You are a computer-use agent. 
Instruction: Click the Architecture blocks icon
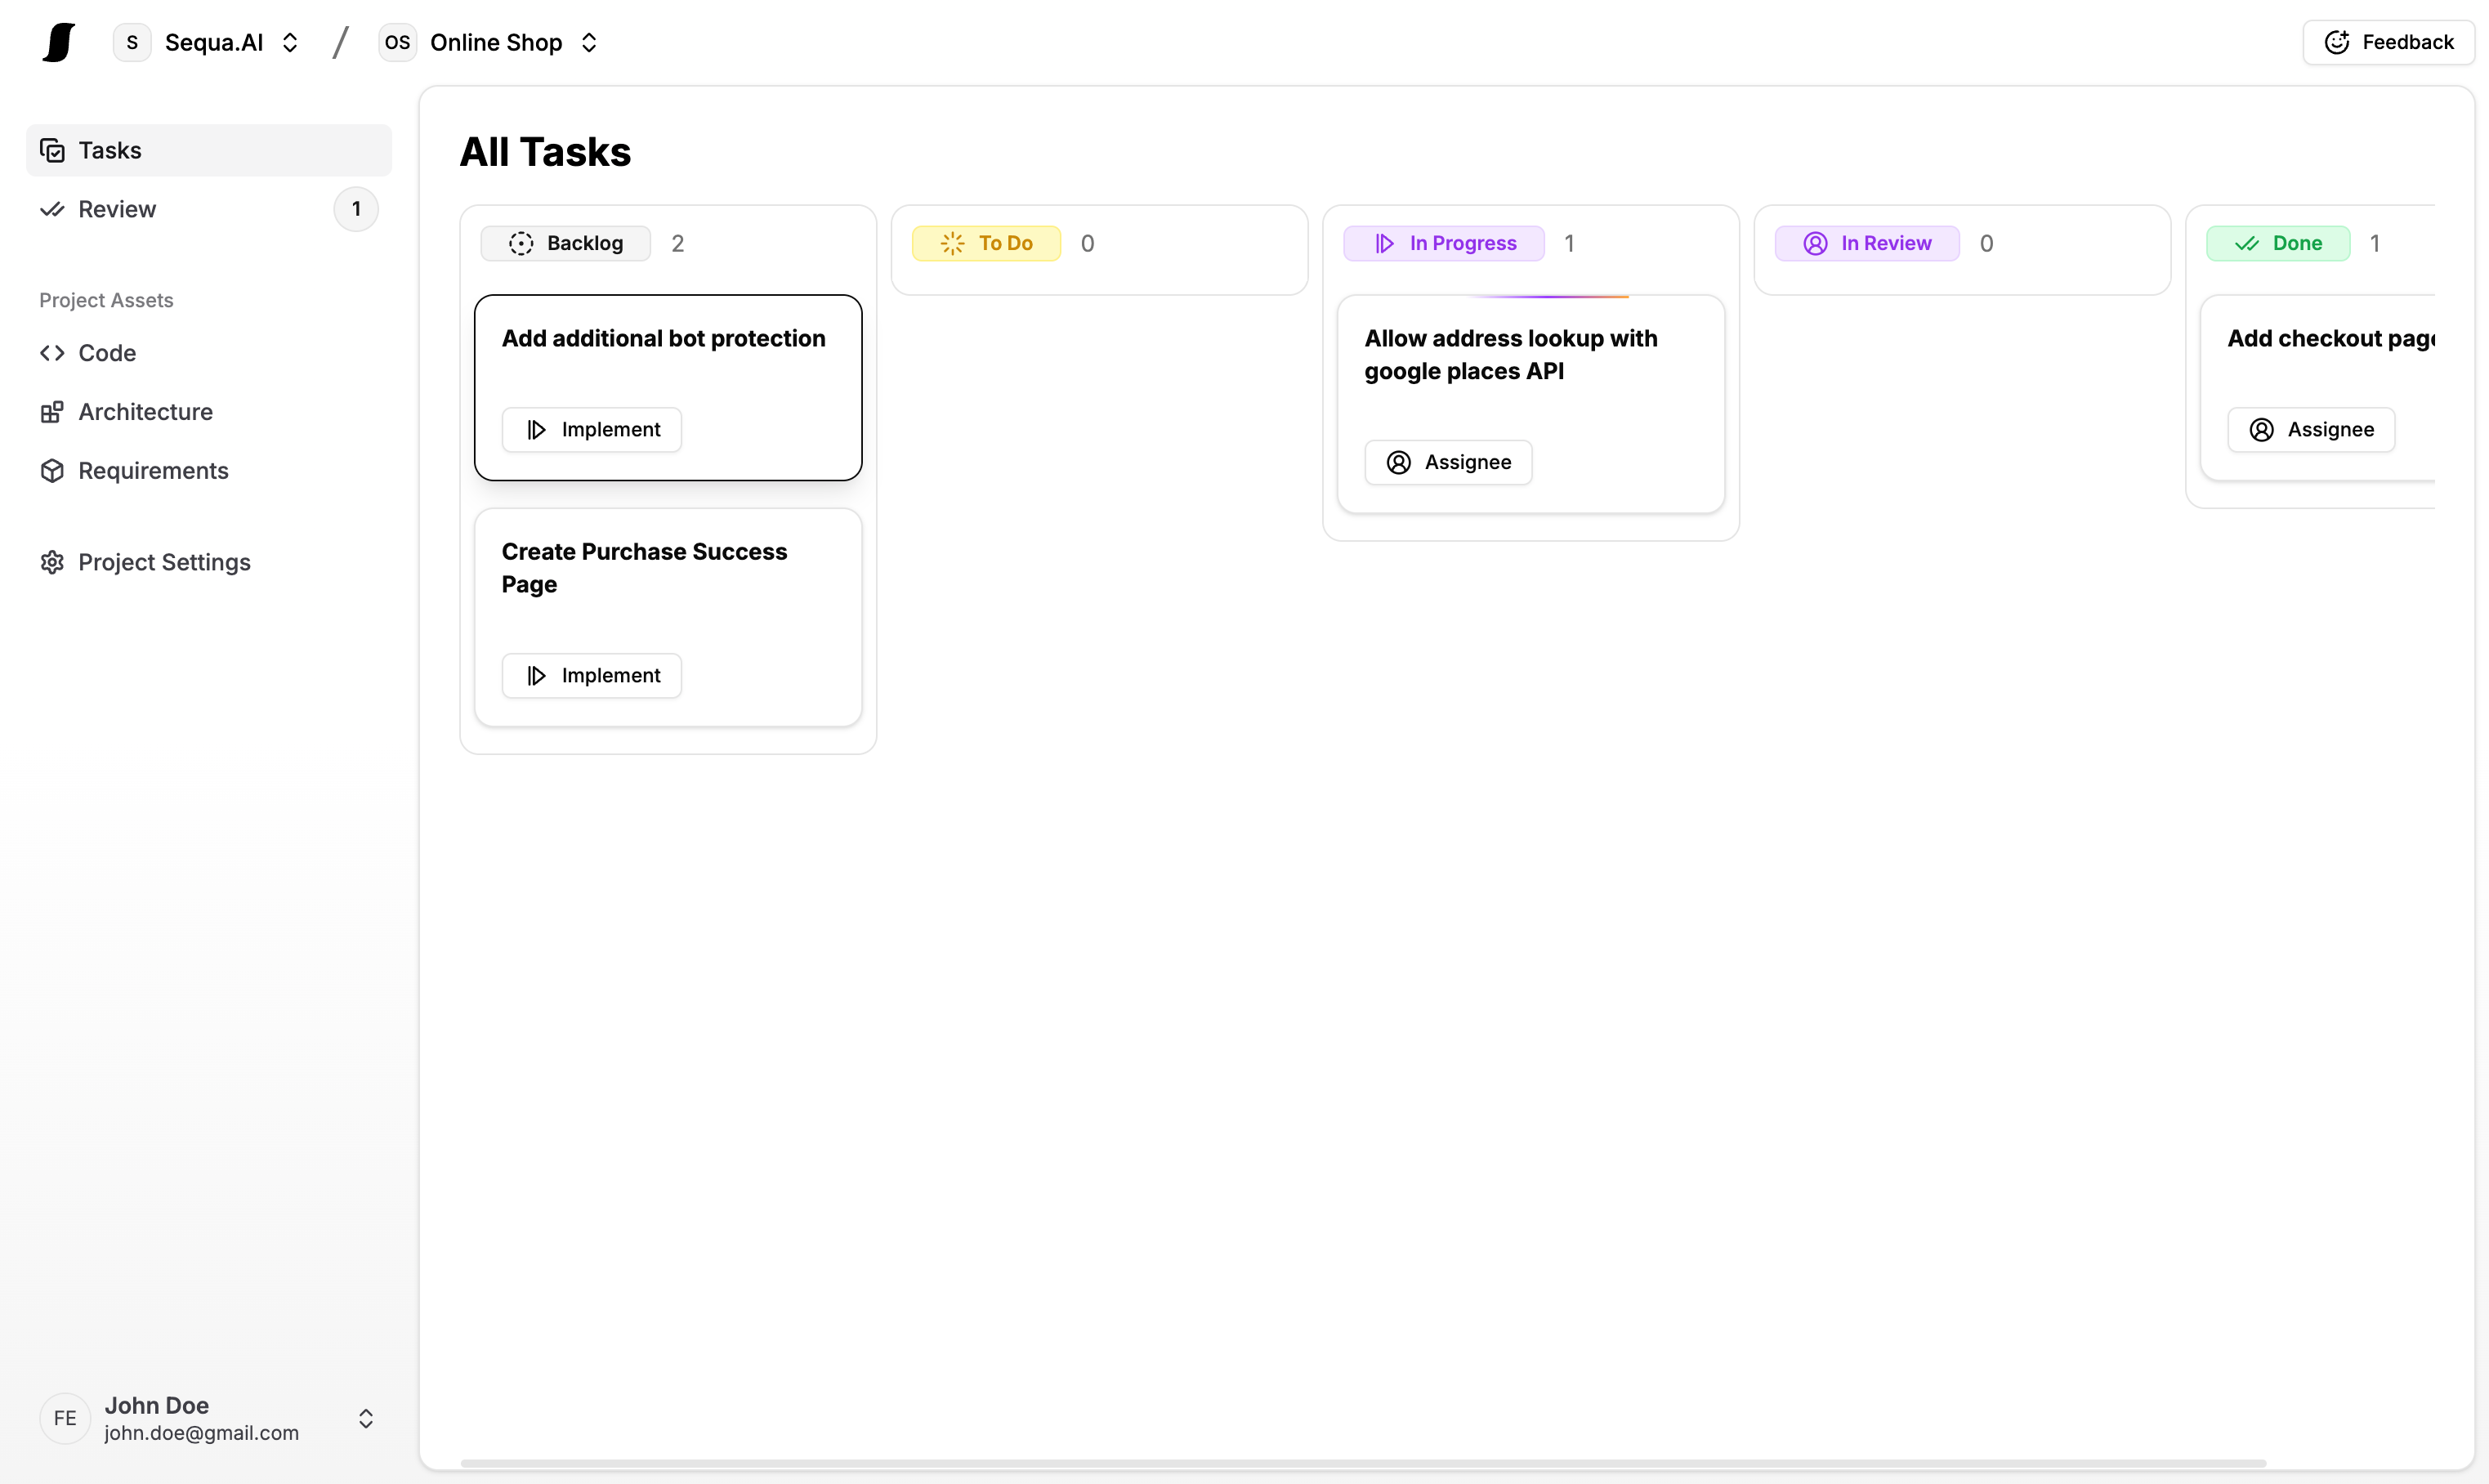coord(52,412)
